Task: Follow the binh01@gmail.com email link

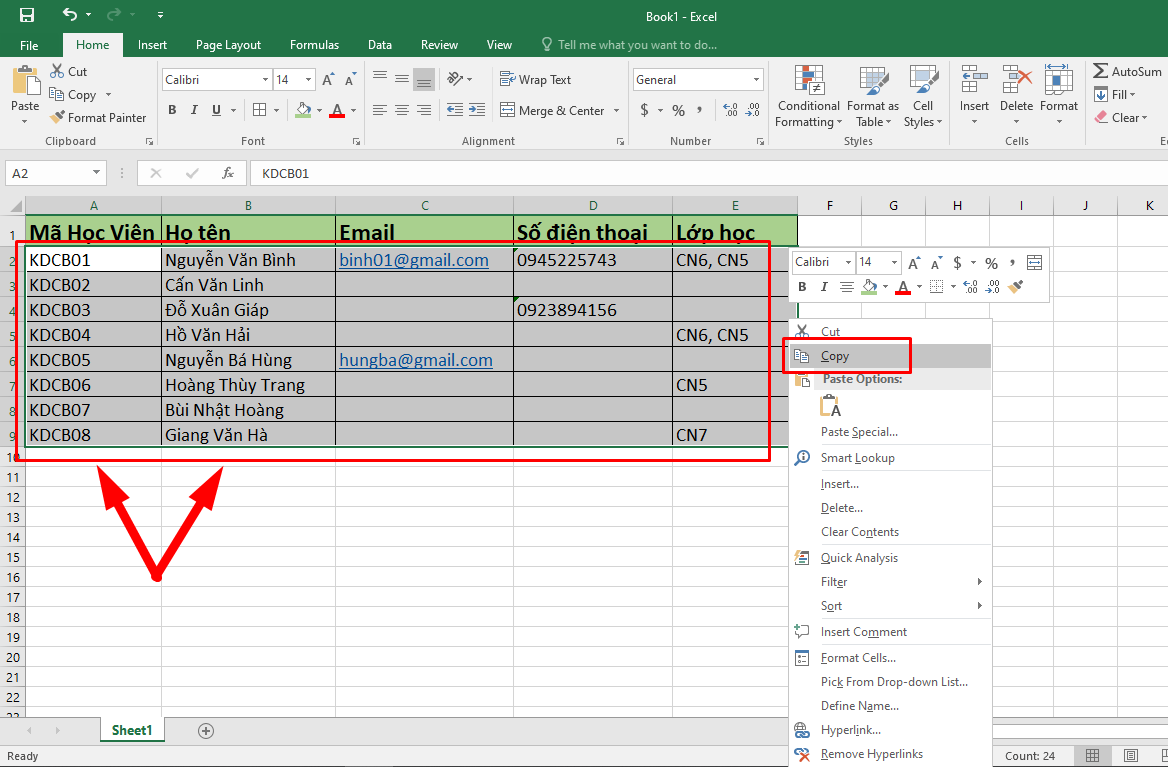Action: [x=413, y=260]
